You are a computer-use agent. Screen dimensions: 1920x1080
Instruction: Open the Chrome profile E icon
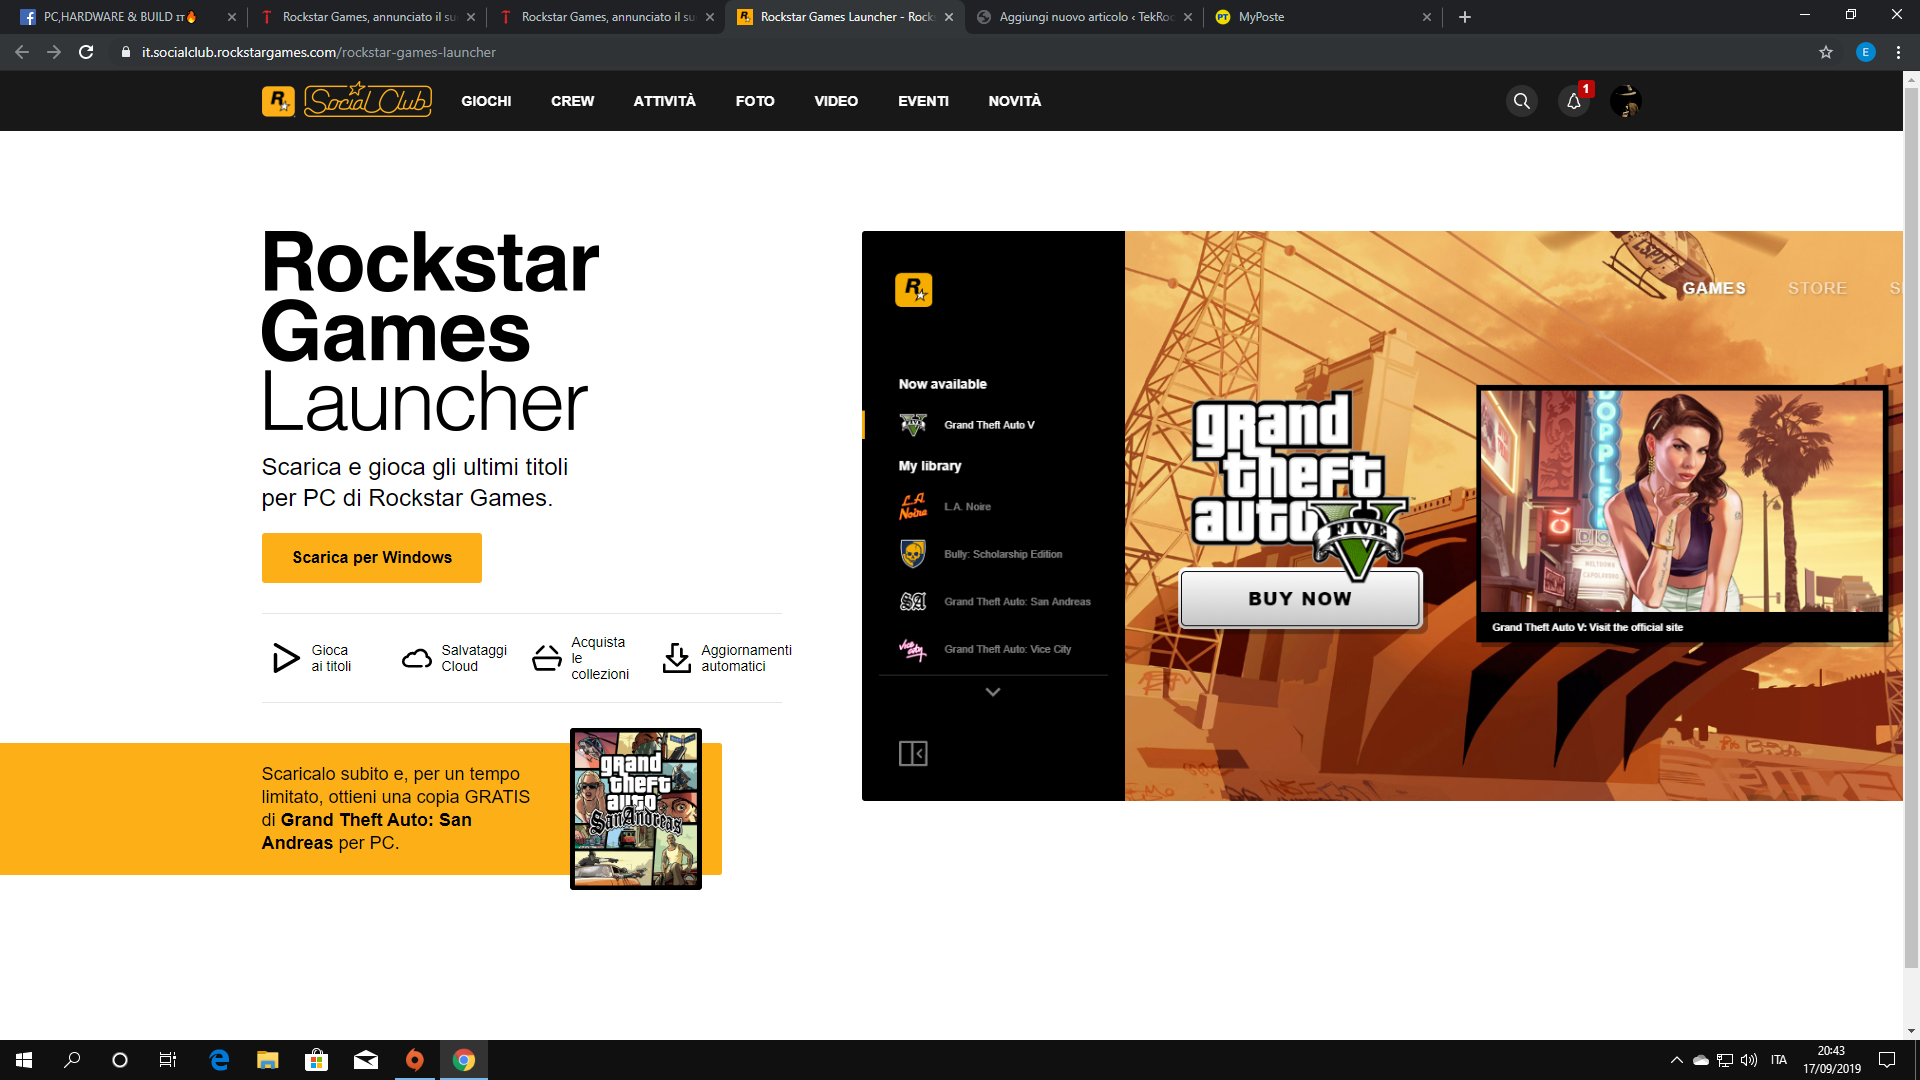coord(1865,52)
